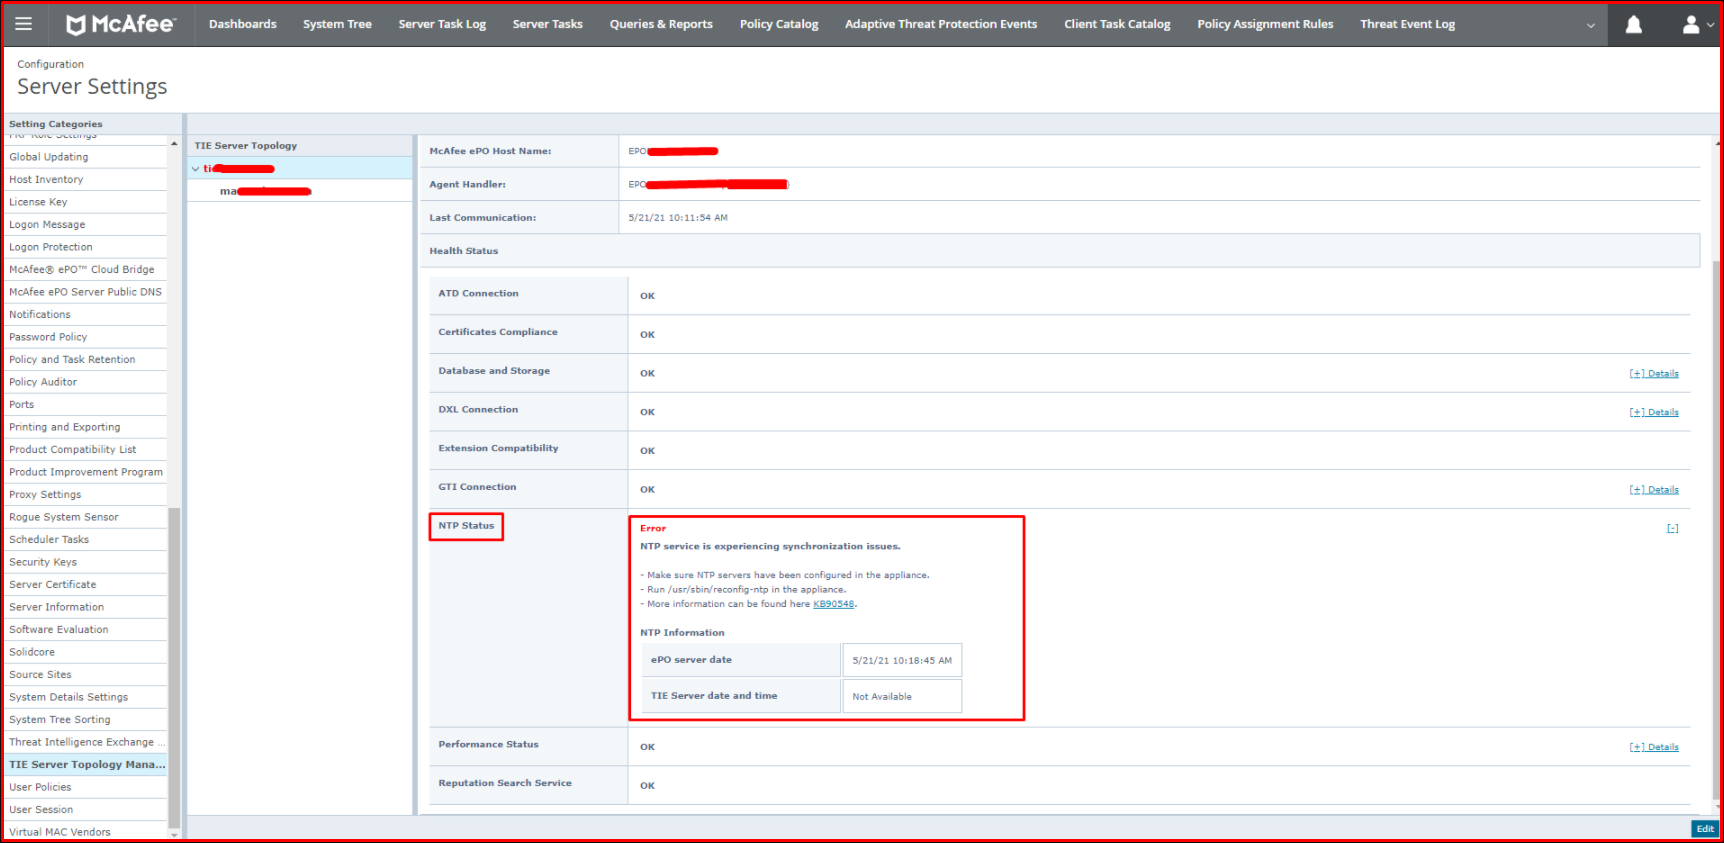The height and width of the screenshot is (843, 1724).
Task: Select Product Improvement Program category
Action: click(85, 472)
